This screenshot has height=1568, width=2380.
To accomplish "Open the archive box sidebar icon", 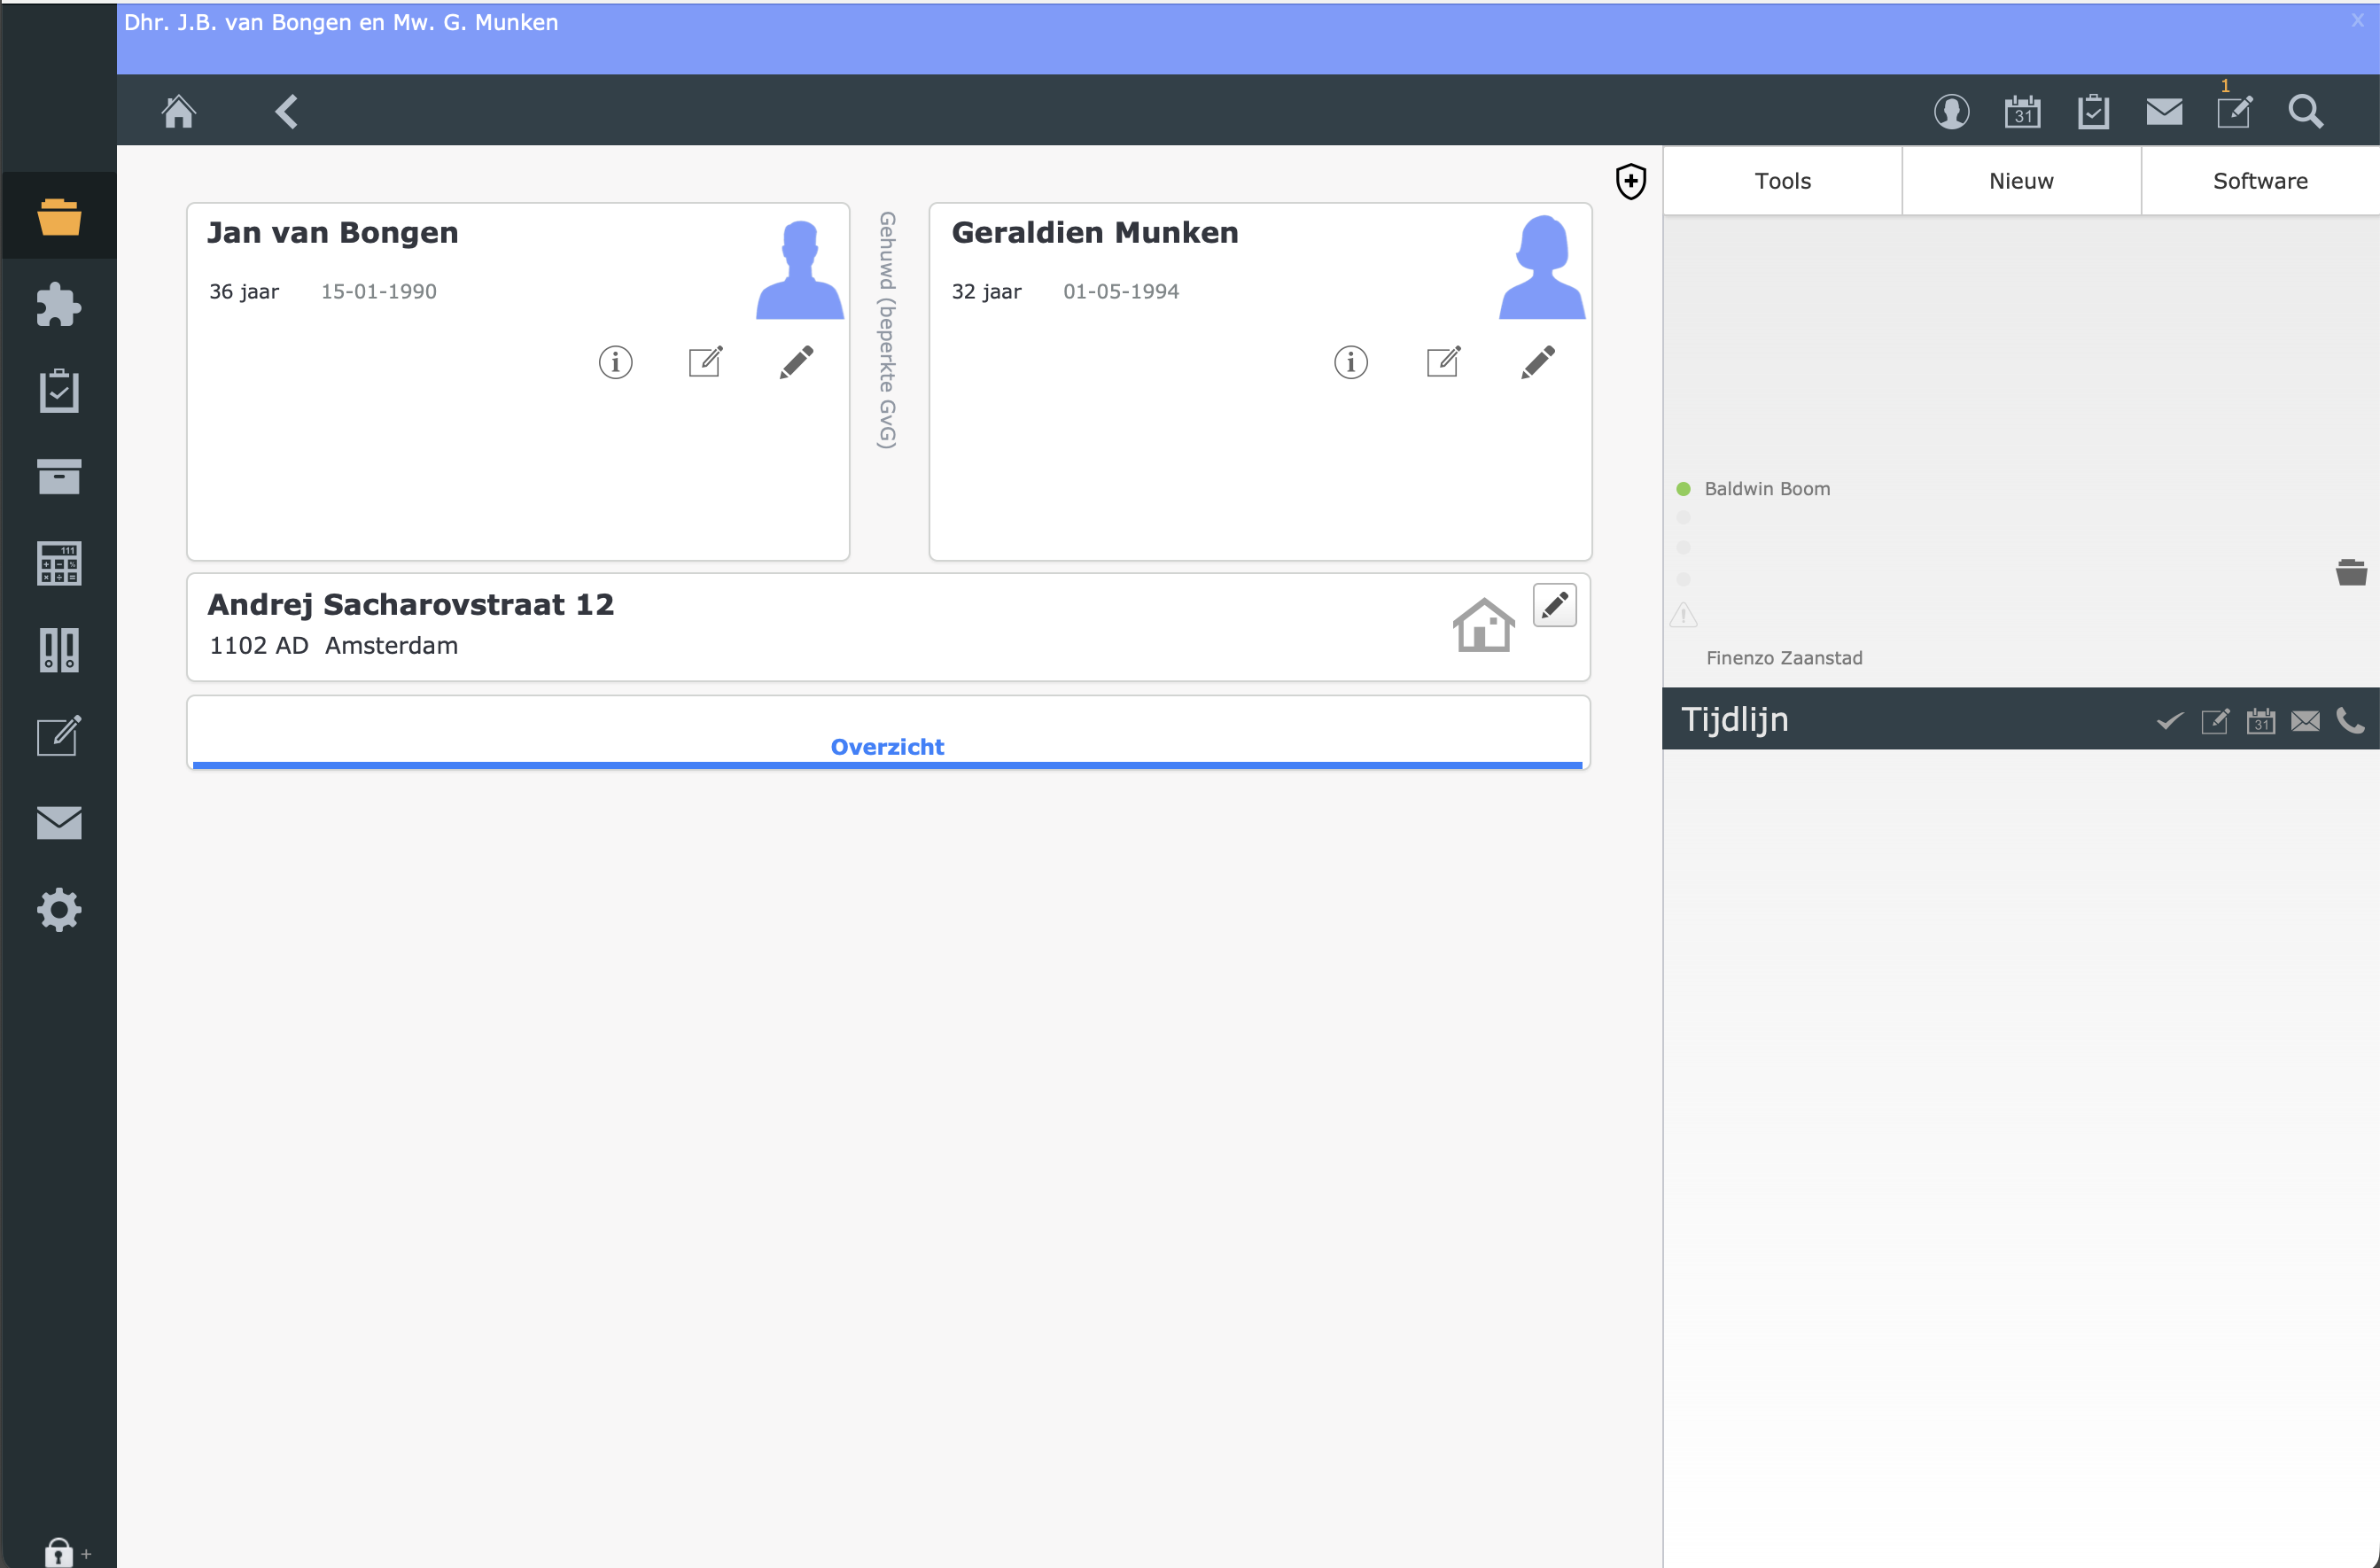I will (59, 476).
